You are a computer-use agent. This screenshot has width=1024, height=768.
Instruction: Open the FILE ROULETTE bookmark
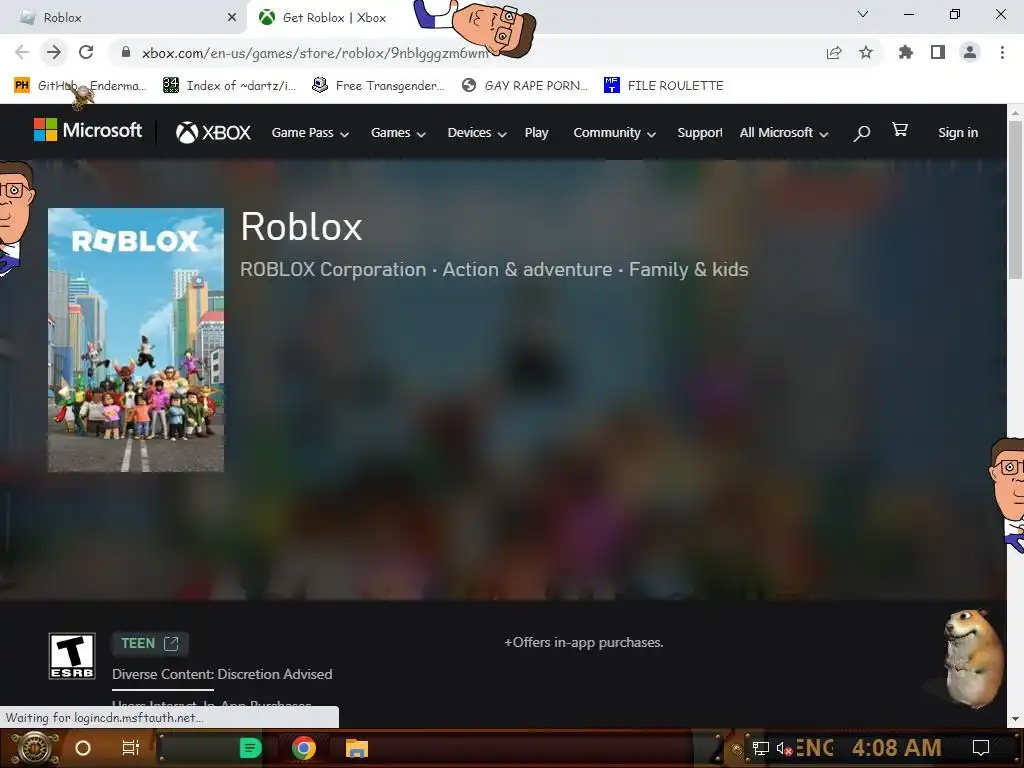click(664, 86)
